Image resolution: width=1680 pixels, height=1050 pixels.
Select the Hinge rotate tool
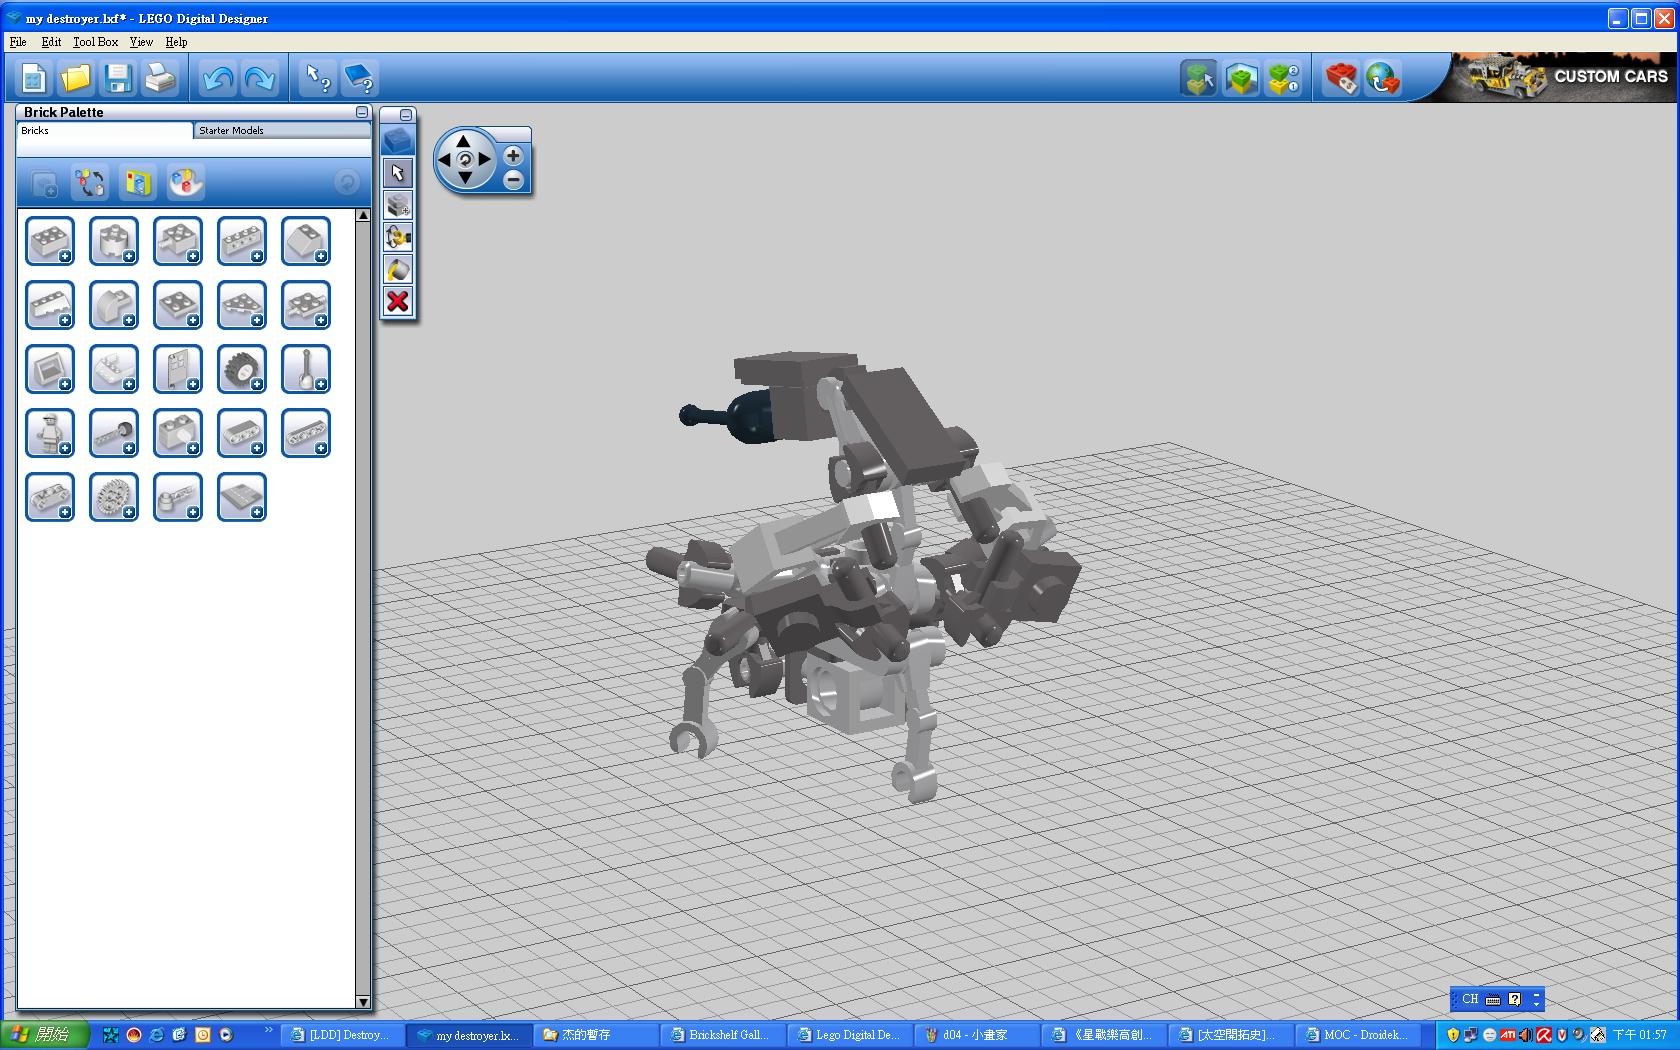[x=398, y=238]
